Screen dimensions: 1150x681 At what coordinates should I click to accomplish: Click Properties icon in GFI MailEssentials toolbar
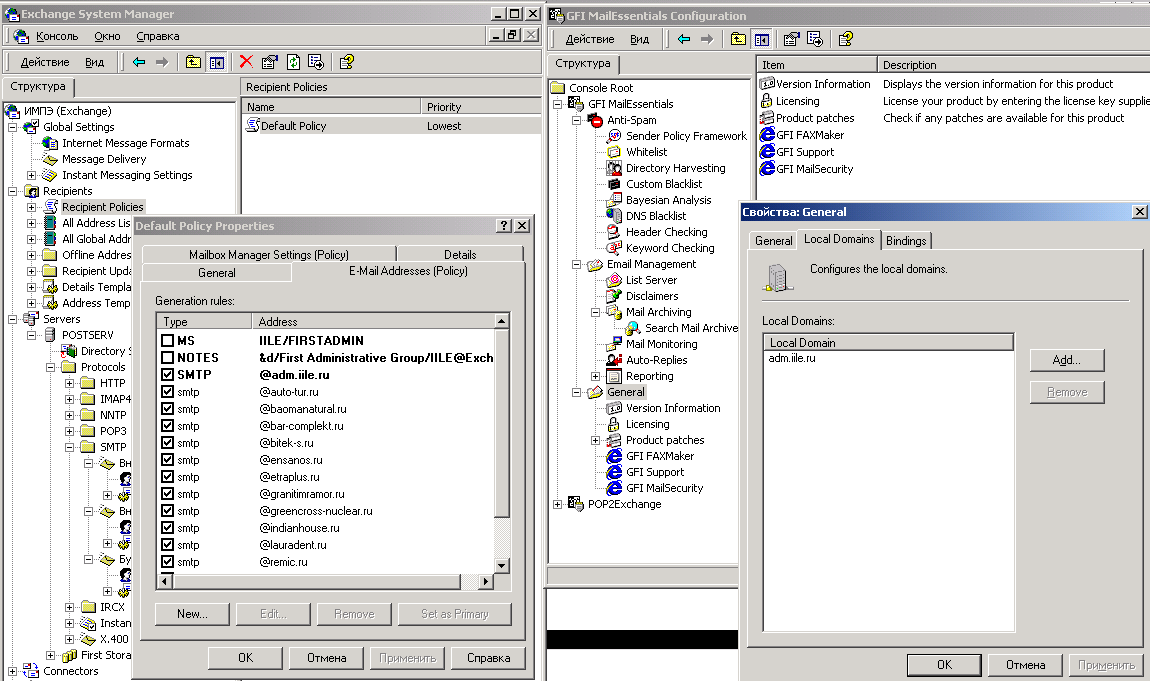791,39
